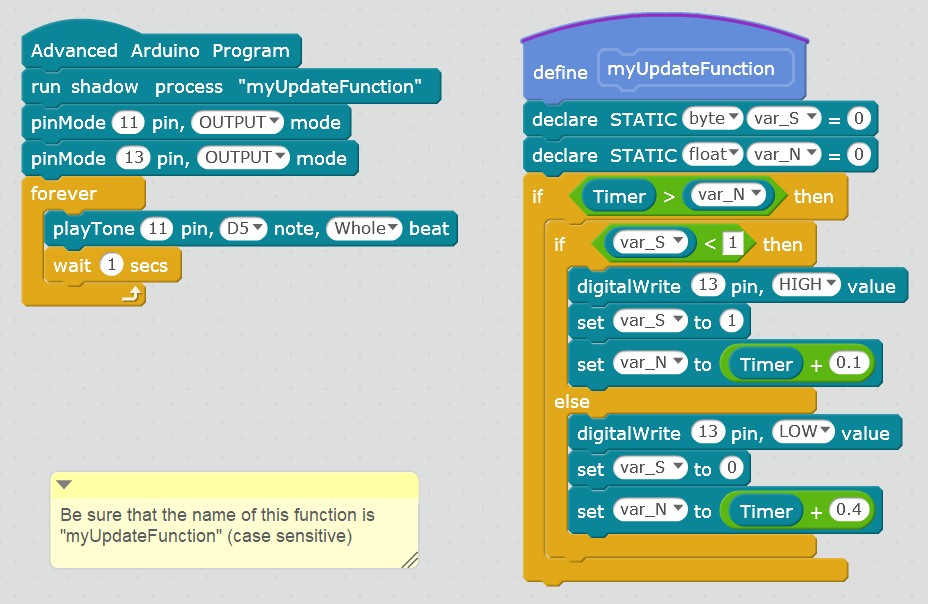The width and height of the screenshot is (928, 604).
Task: Collapse the comment note using its triangle
Action: [x=64, y=485]
